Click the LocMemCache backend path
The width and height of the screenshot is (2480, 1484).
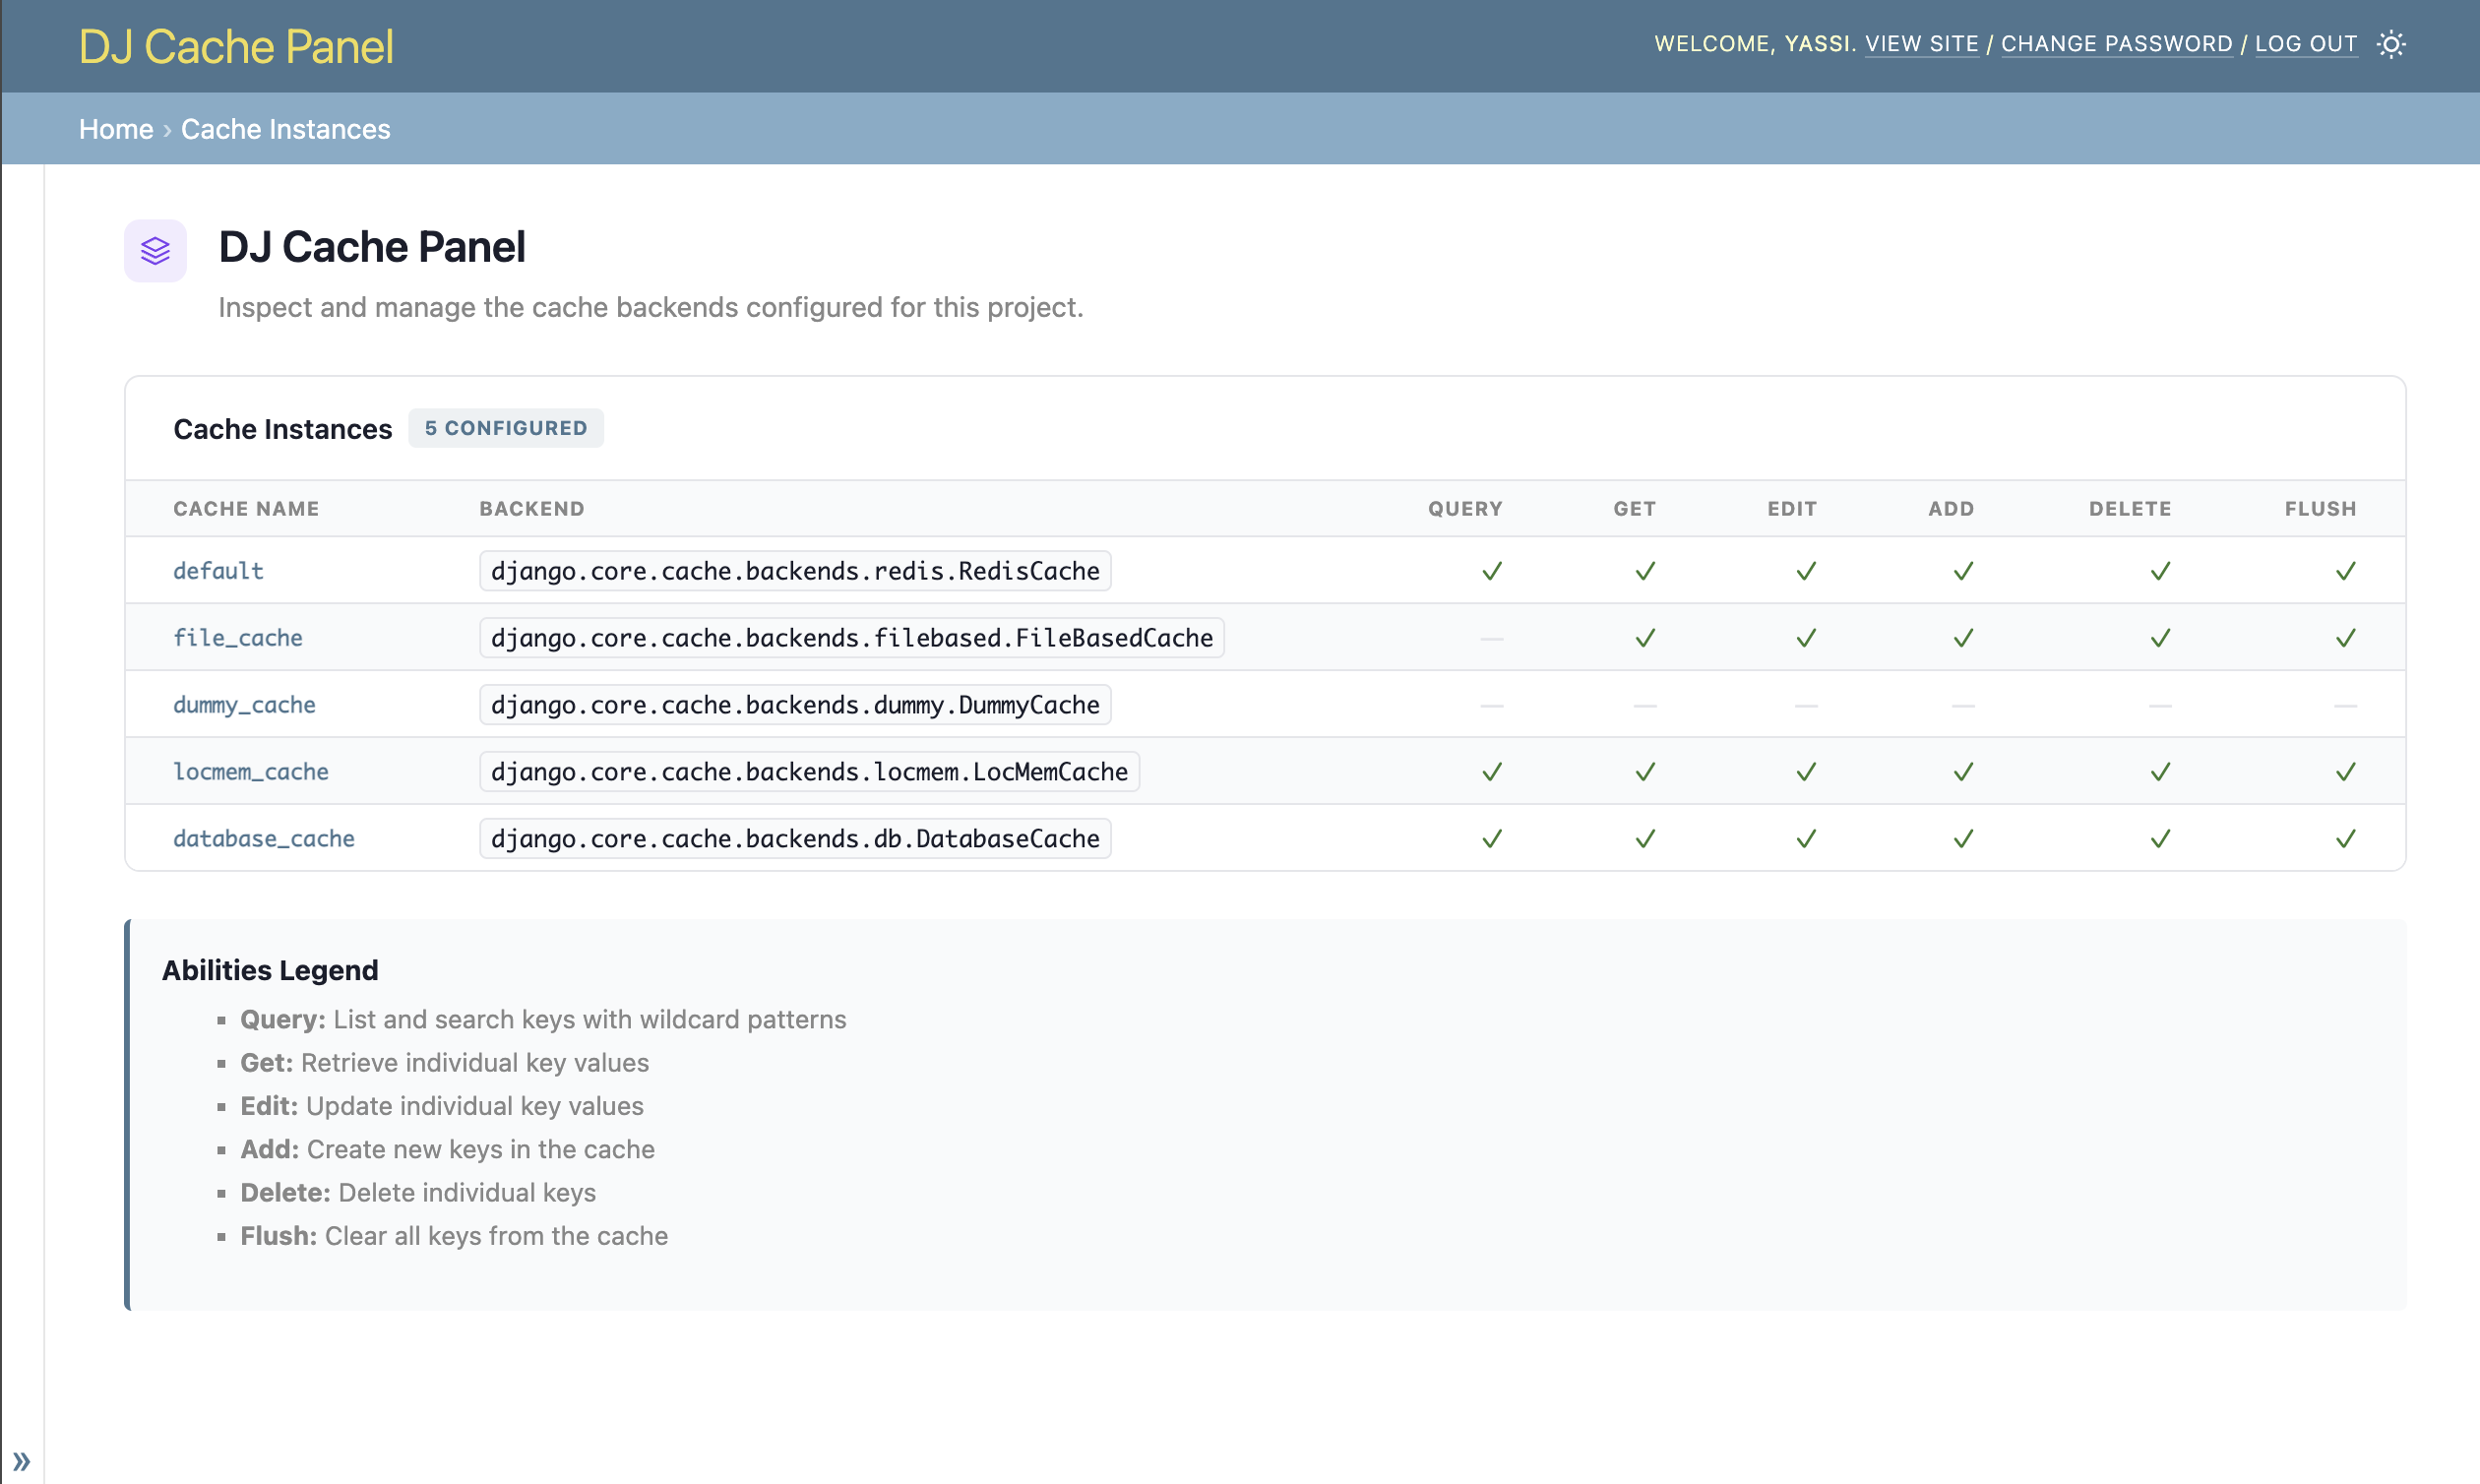coord(809,772)
